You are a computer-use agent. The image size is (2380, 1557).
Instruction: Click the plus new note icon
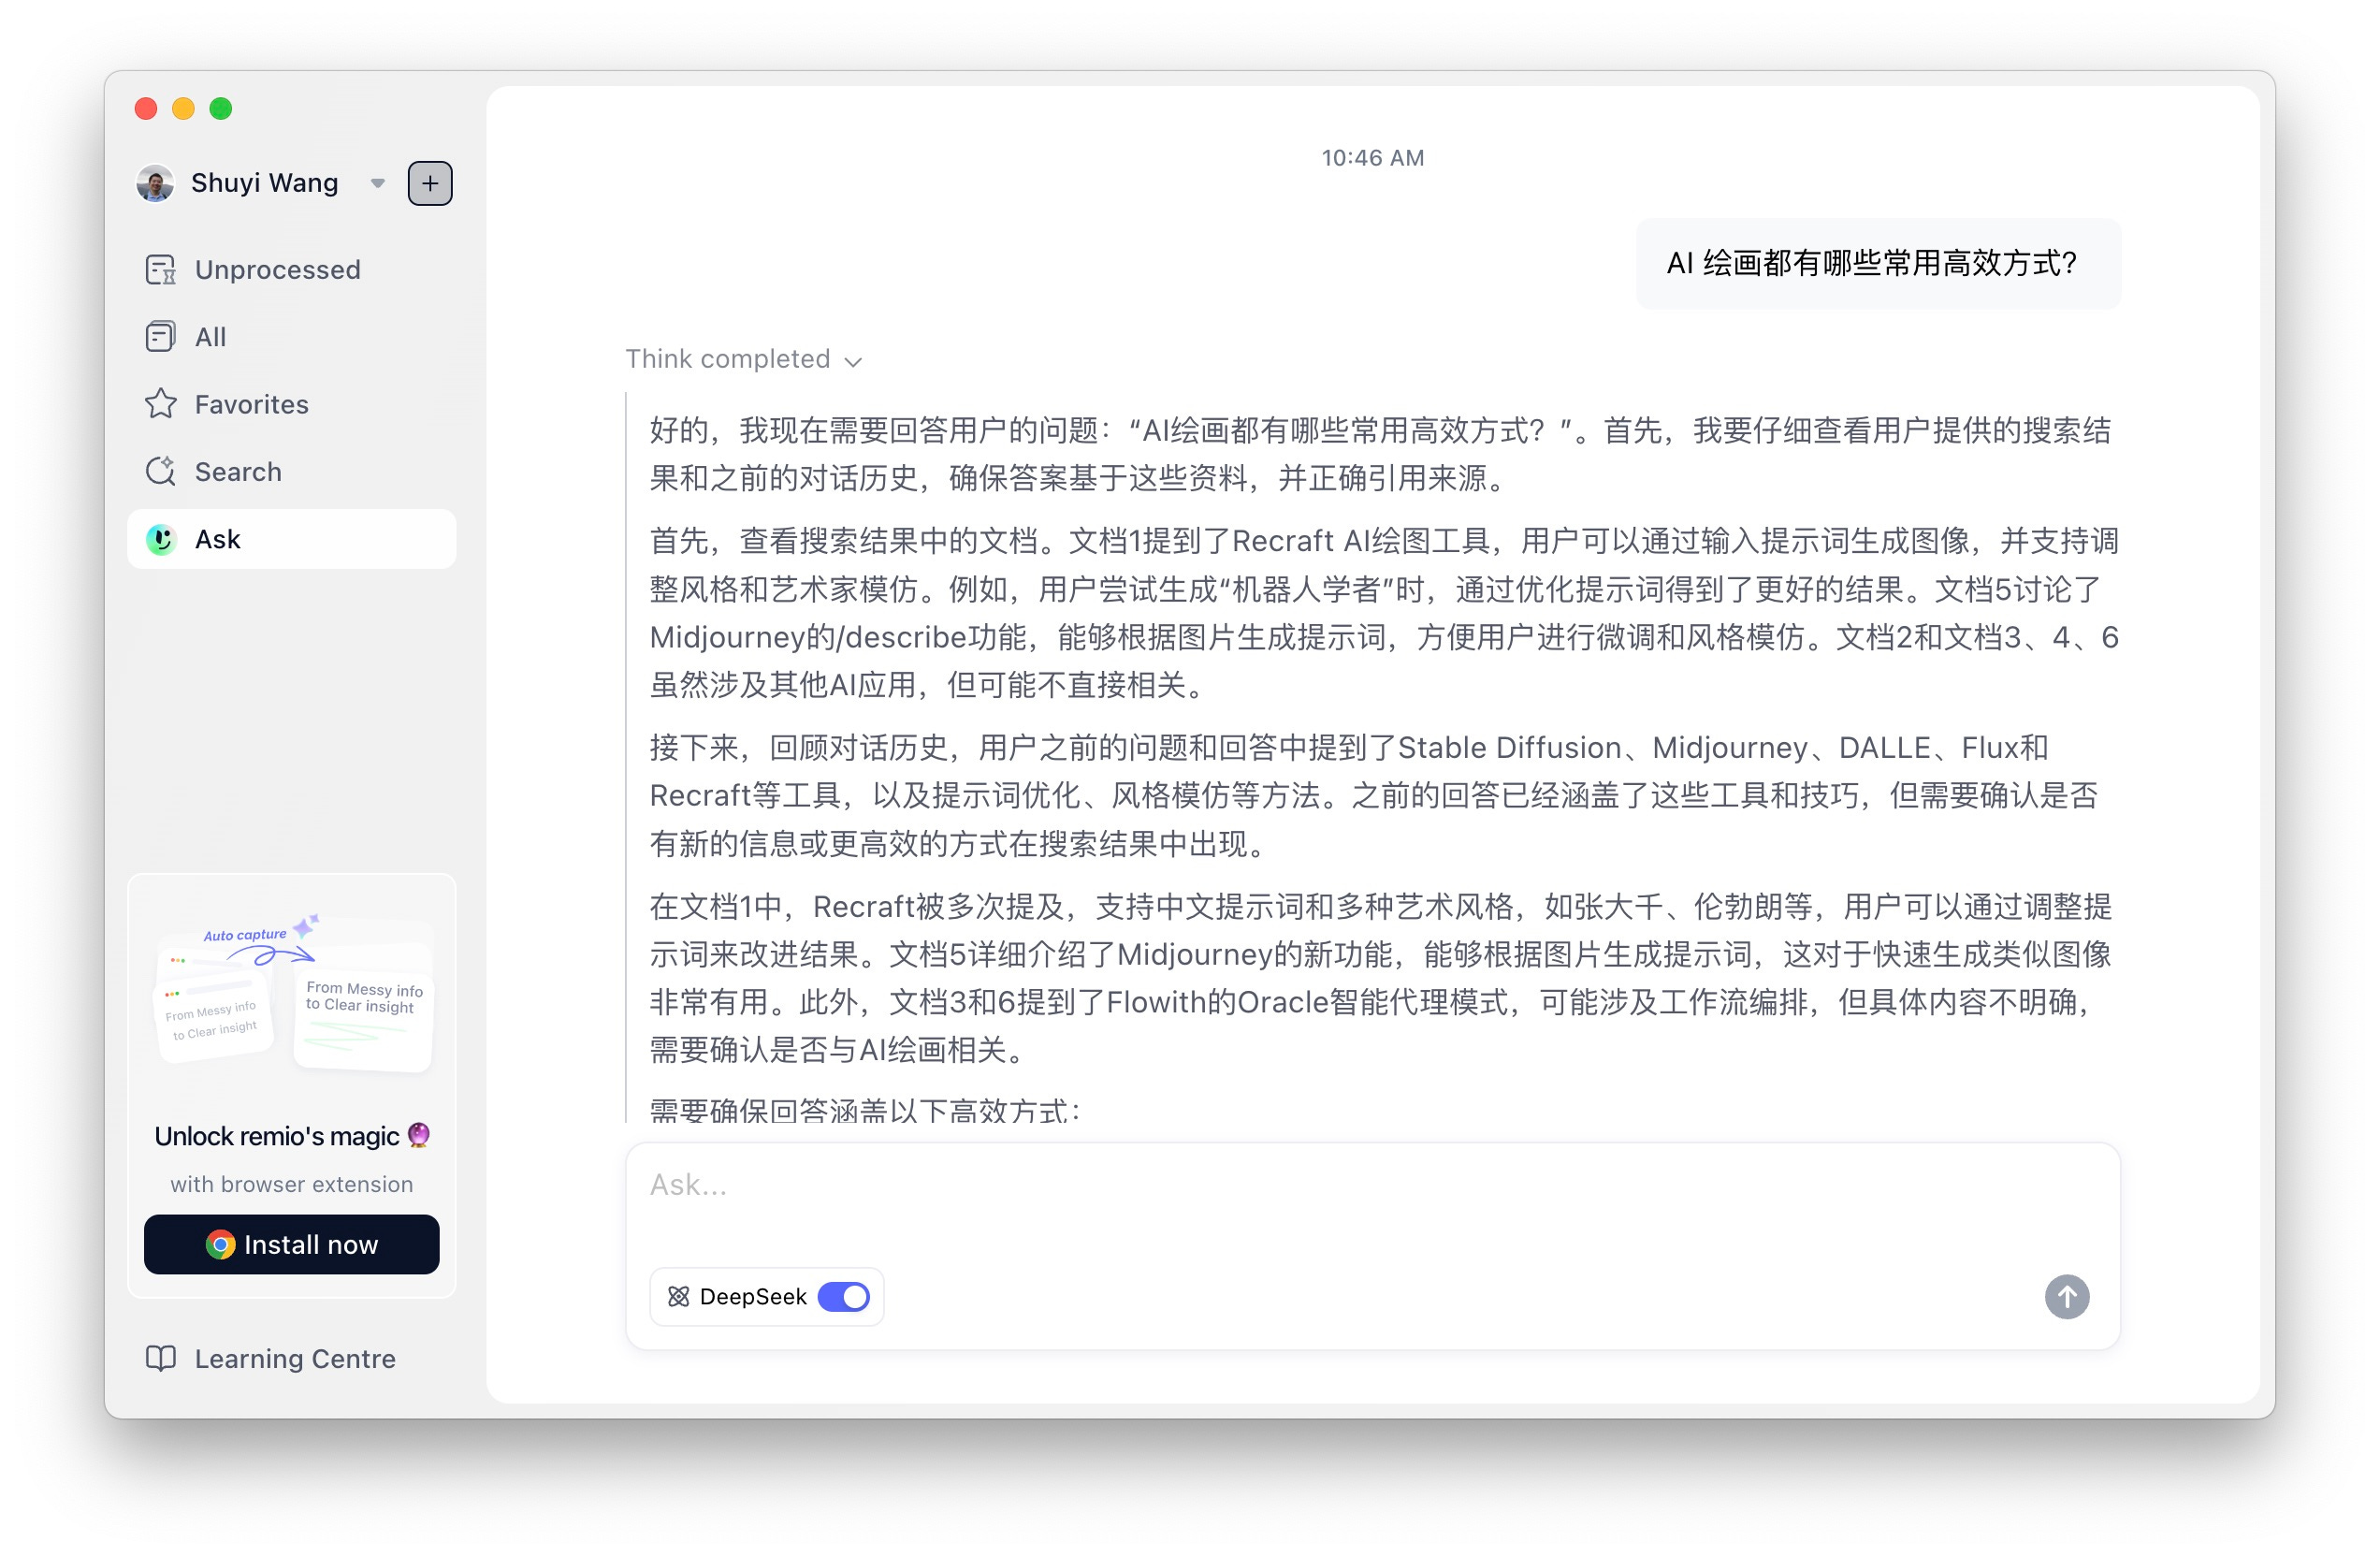(430, 183)
